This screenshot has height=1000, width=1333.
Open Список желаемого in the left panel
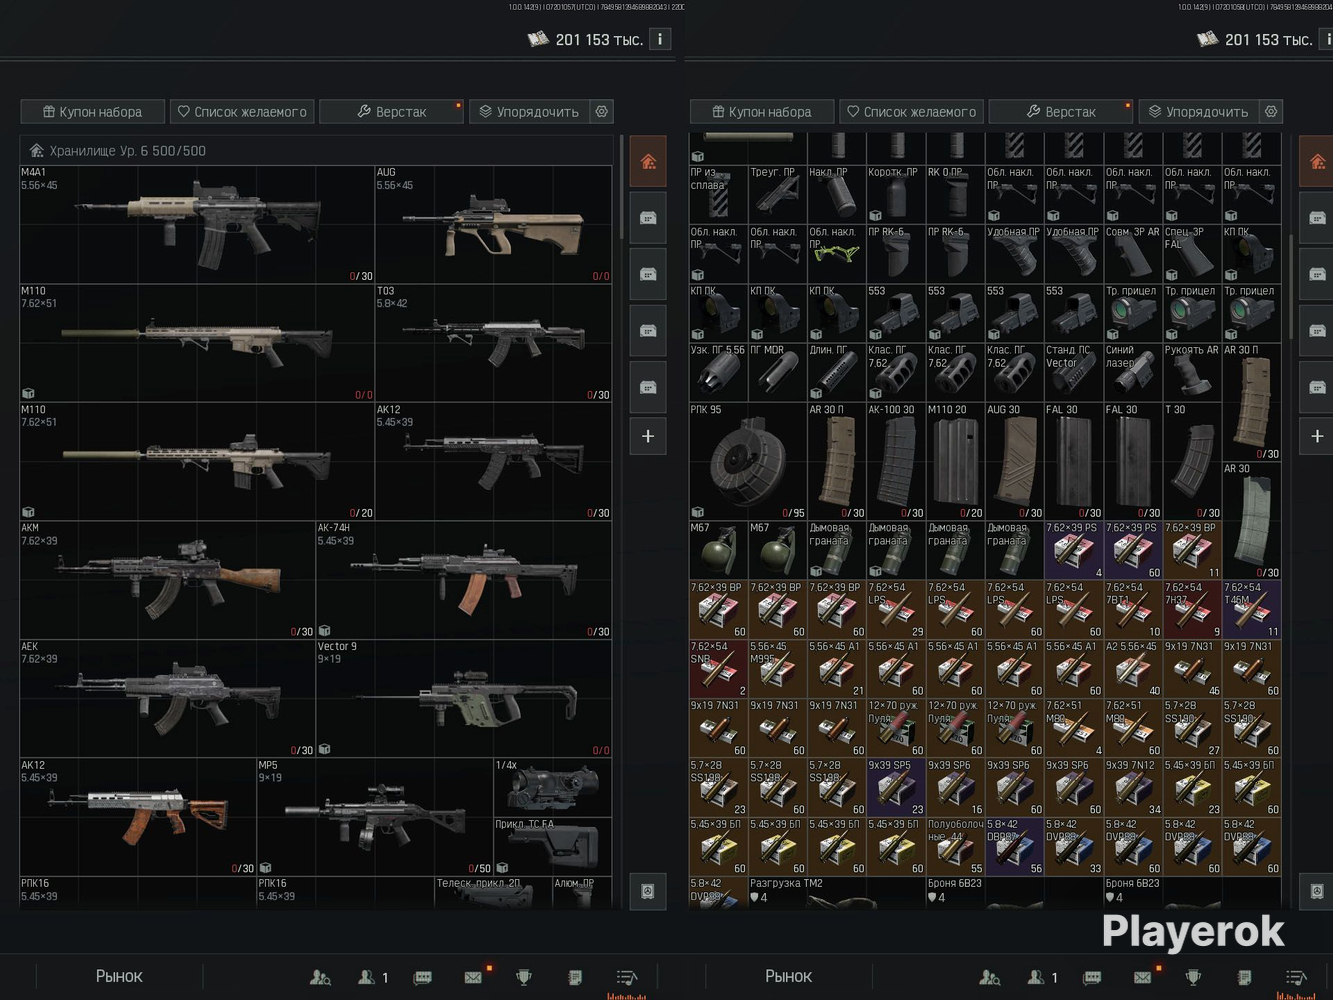pos(242,112)
